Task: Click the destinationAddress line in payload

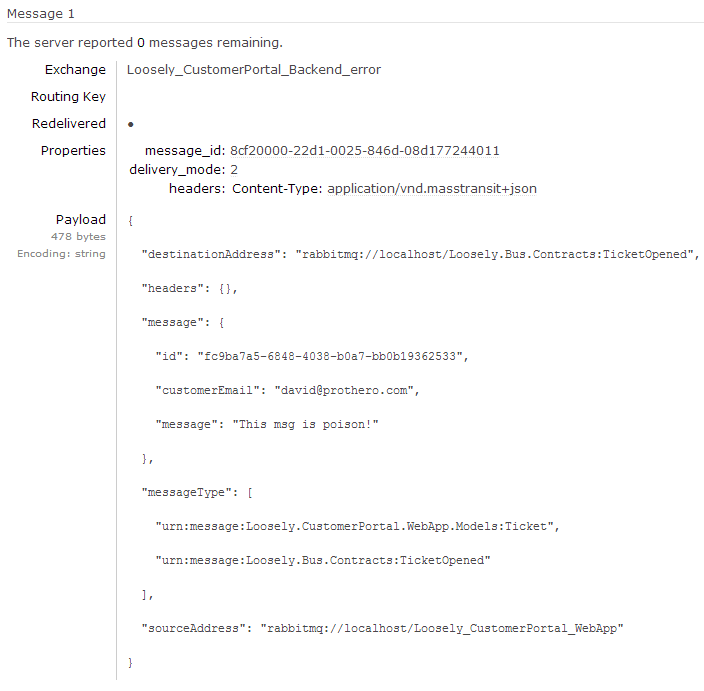Action: click(420, 255)
